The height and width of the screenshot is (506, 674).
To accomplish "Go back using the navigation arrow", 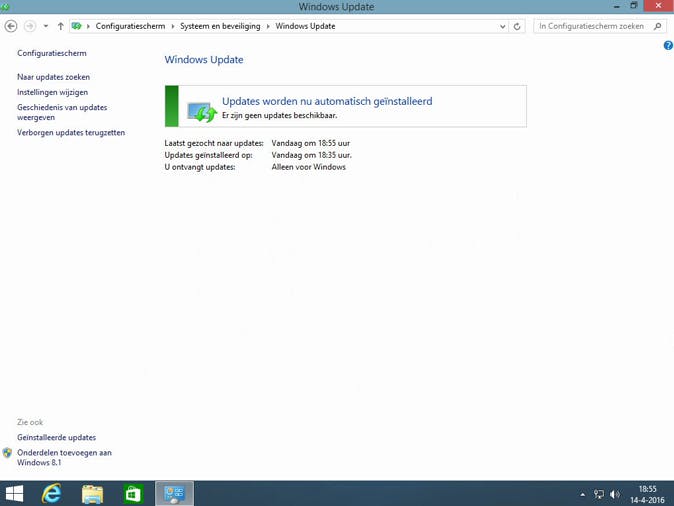I will [x=11, y=26].
